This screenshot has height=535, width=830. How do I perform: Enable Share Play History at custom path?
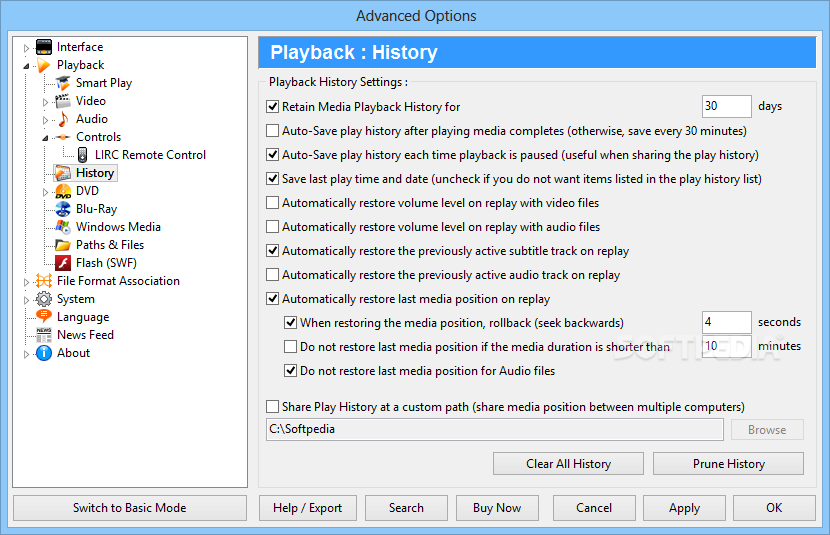click(x=272, y=407)
